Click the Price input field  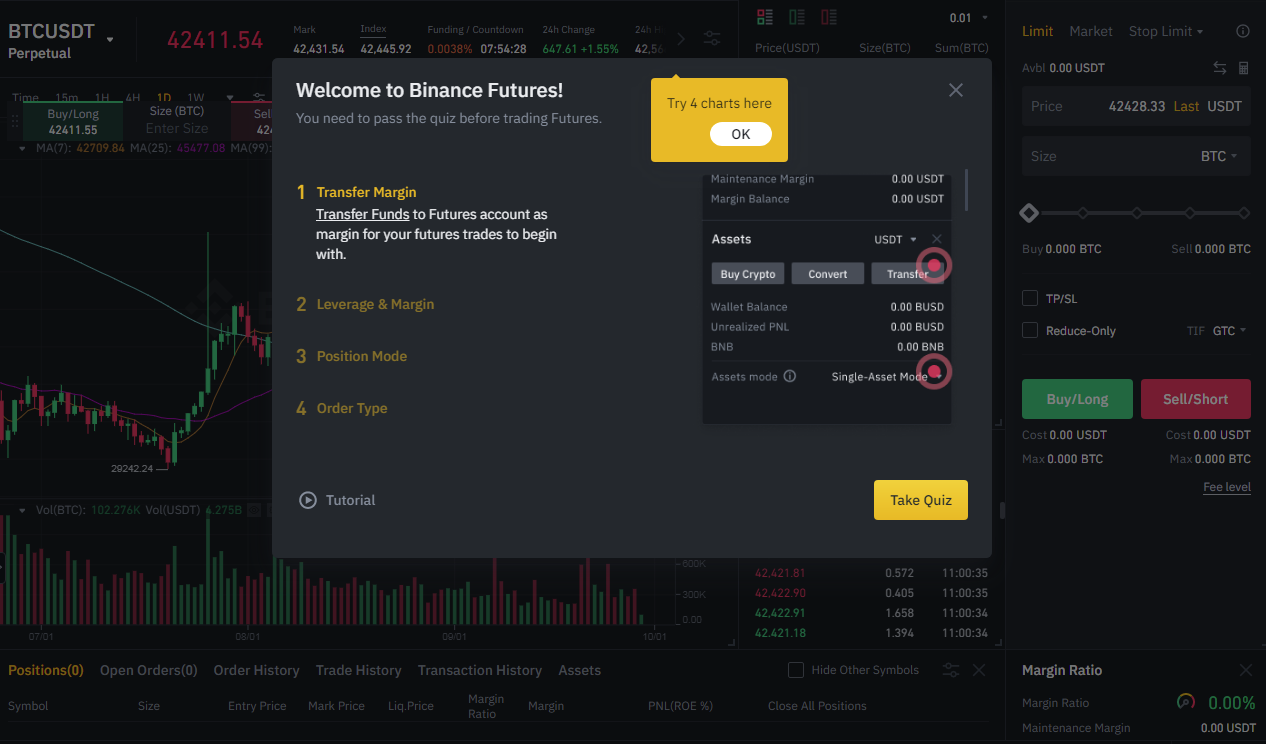(x=1136, y=106)
